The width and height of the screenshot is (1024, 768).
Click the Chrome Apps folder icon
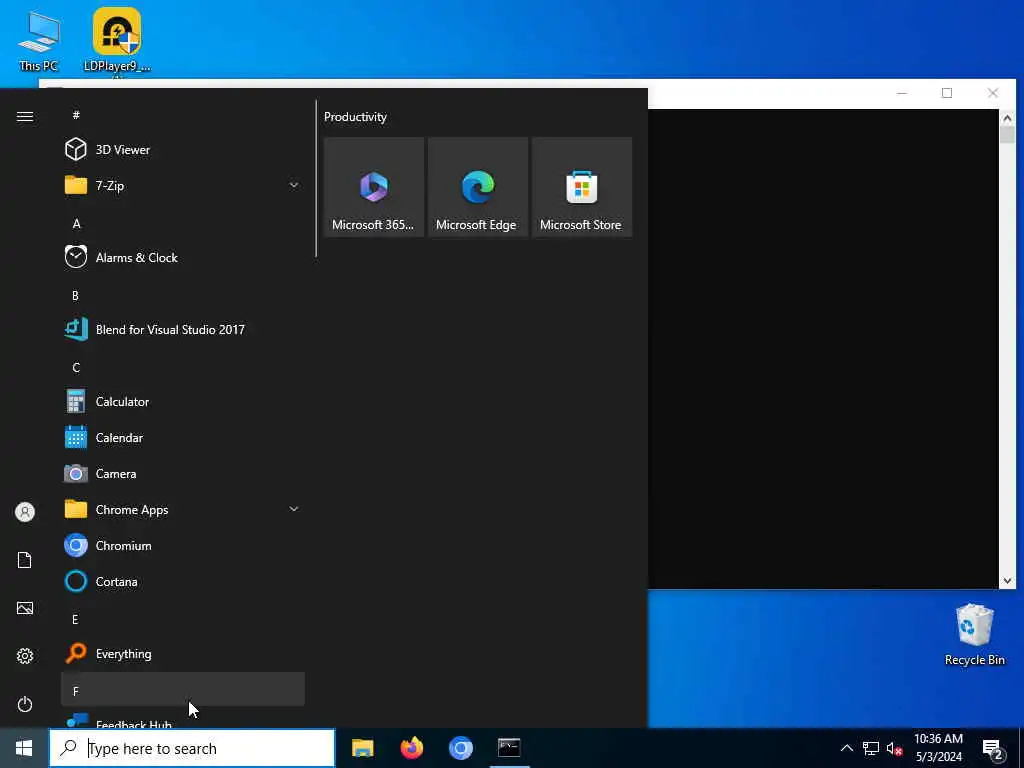click(x=76, y=509)
